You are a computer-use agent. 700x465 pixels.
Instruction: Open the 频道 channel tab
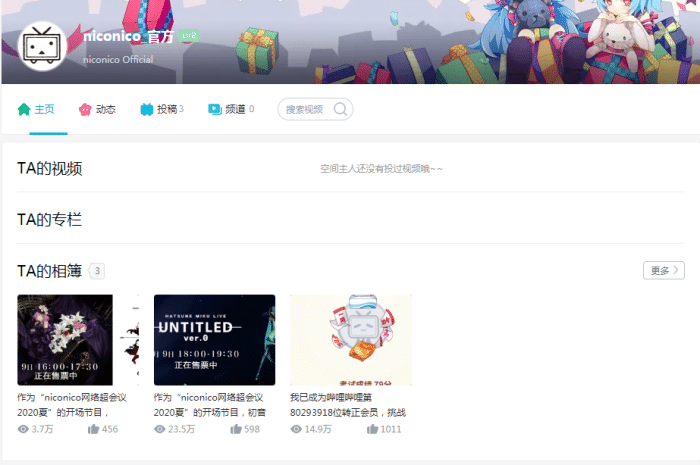click(231, 109)
